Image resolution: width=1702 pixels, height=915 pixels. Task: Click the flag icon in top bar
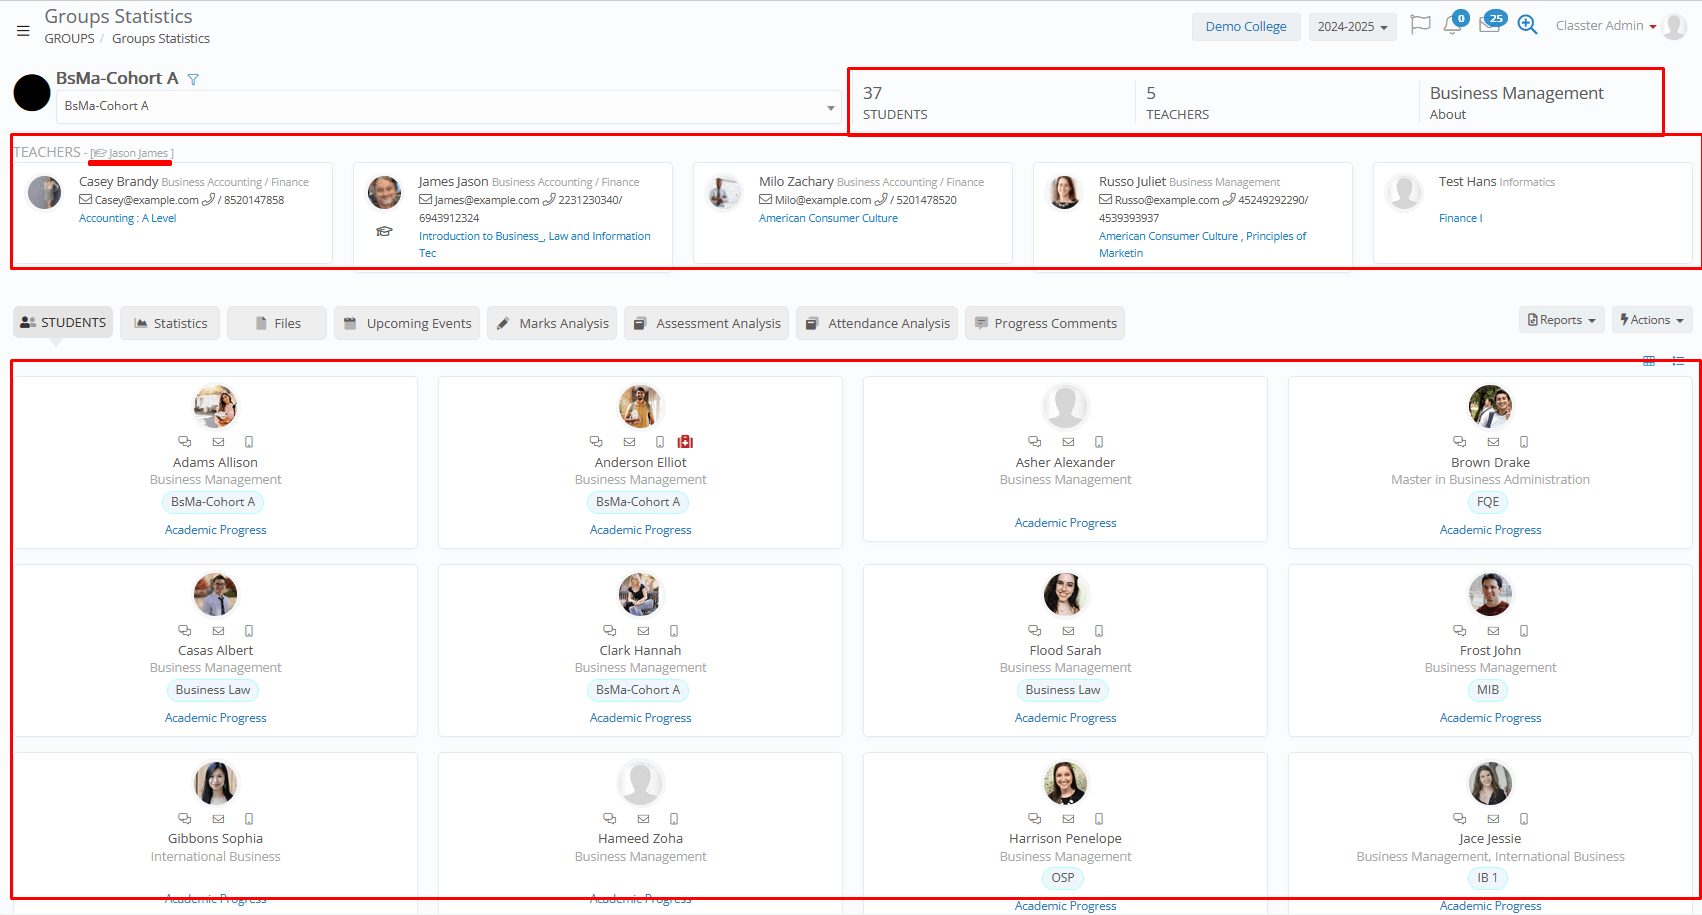1420,25
